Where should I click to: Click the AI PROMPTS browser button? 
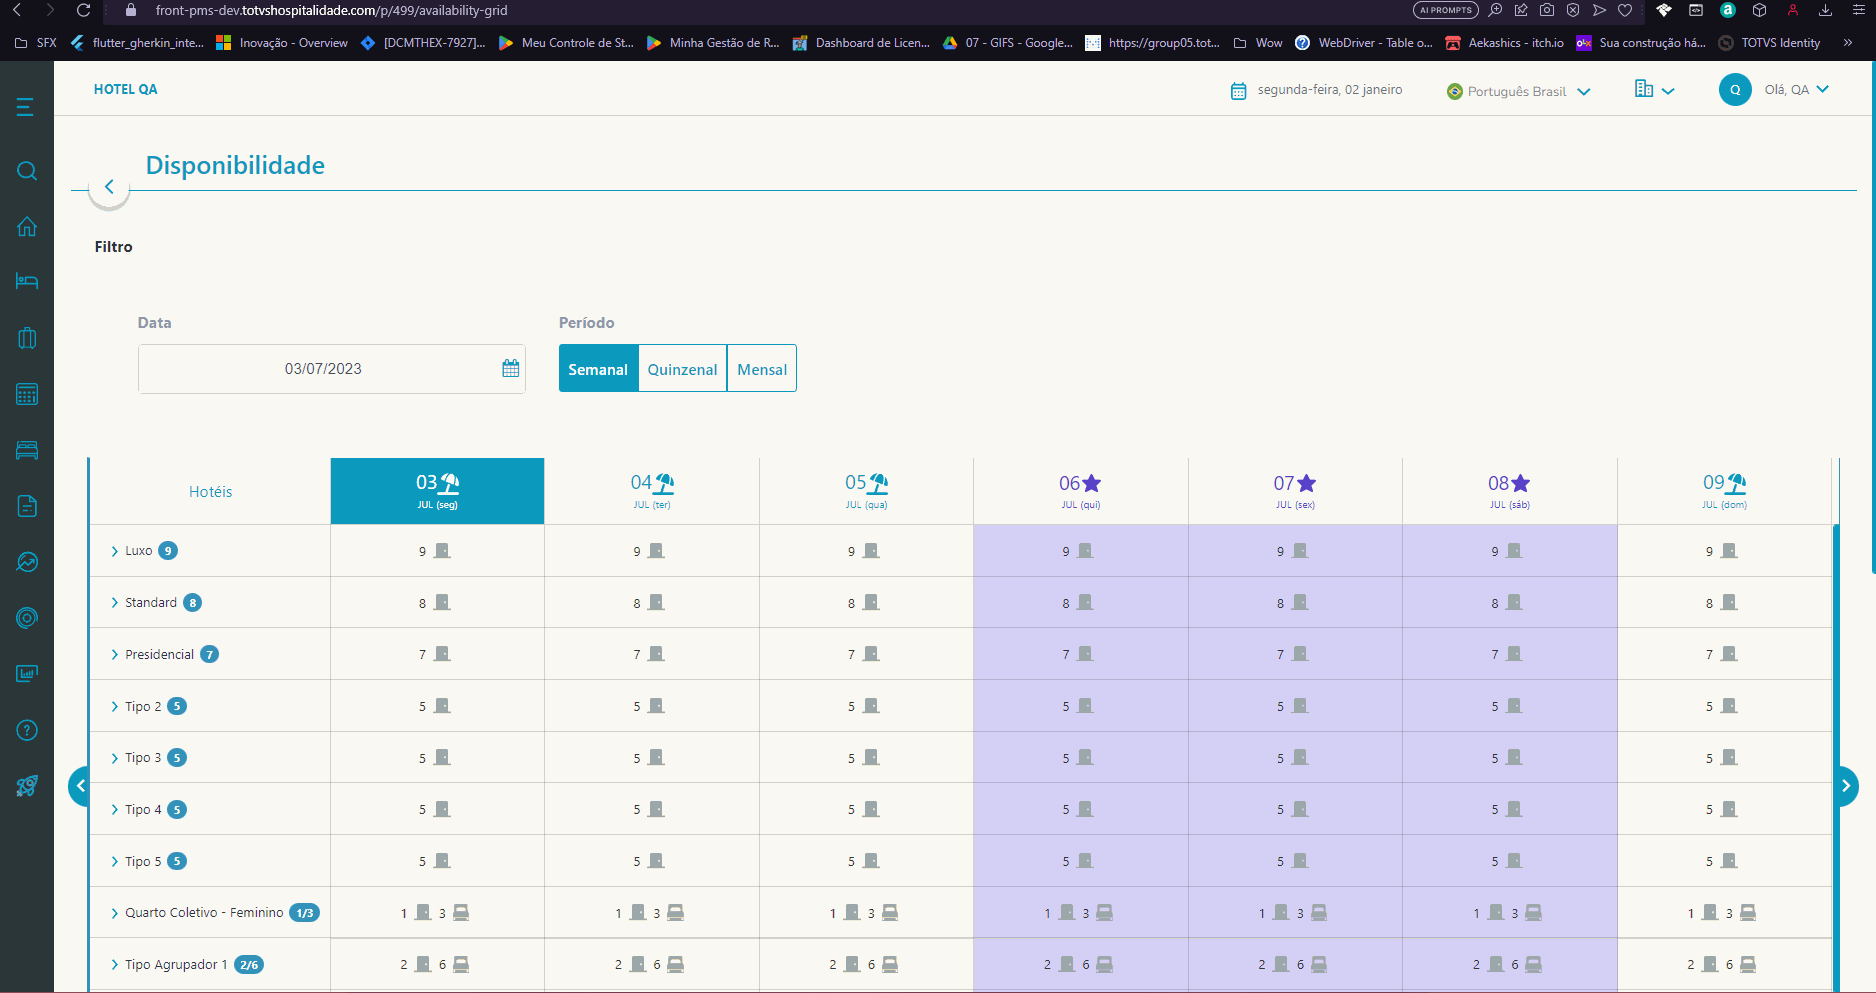(1446, 10)
